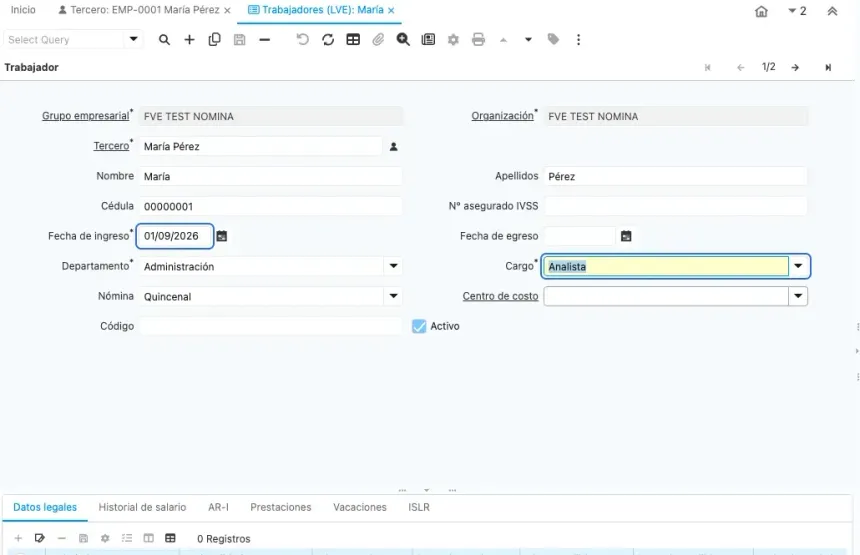
Task: Refresh the record data
Action: point(328,39)
